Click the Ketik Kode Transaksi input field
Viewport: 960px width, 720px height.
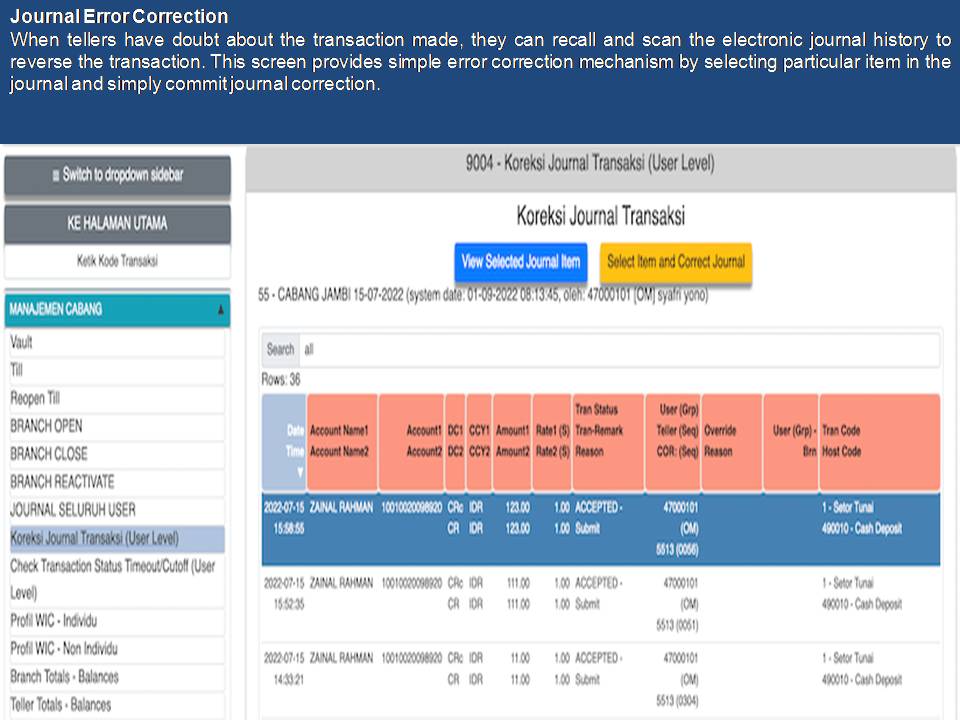pyautogui.click(x=117, y=261)
